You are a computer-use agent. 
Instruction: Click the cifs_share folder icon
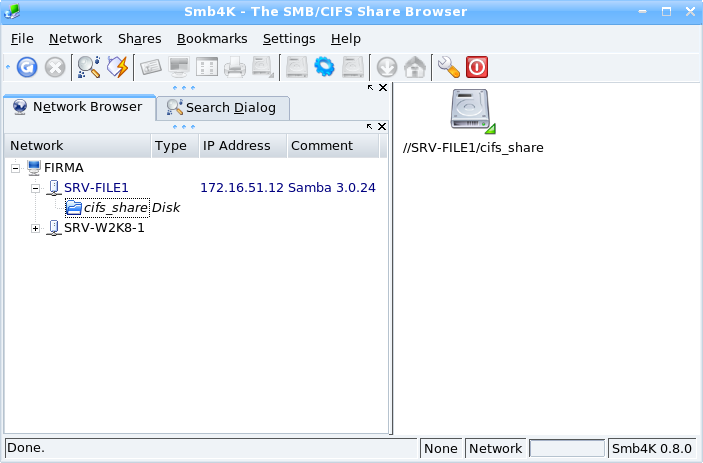pyautogui.click(x=74, y=208)
